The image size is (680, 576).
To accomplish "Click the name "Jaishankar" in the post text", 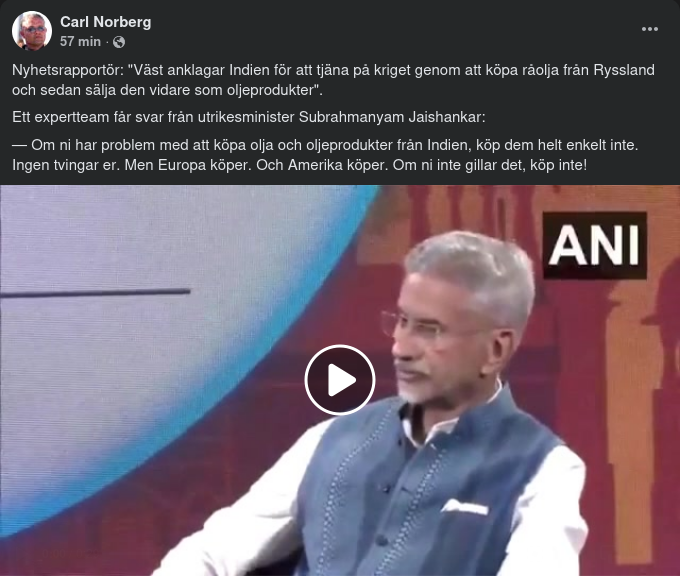I will pyautogui.click(x=447, y=117).
